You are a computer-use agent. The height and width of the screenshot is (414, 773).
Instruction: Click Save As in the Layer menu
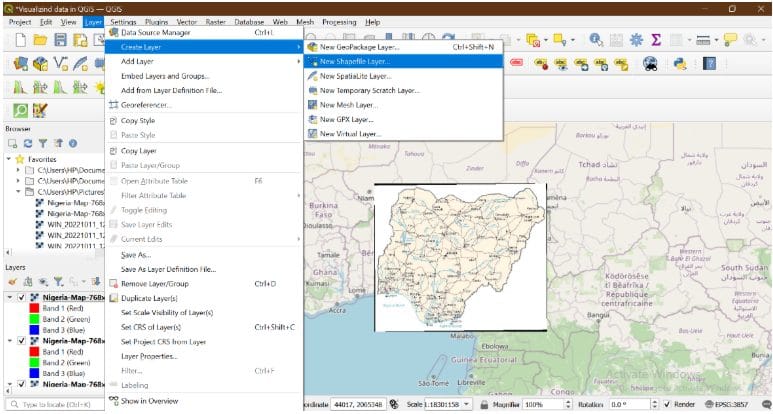[x=136, y=255]
